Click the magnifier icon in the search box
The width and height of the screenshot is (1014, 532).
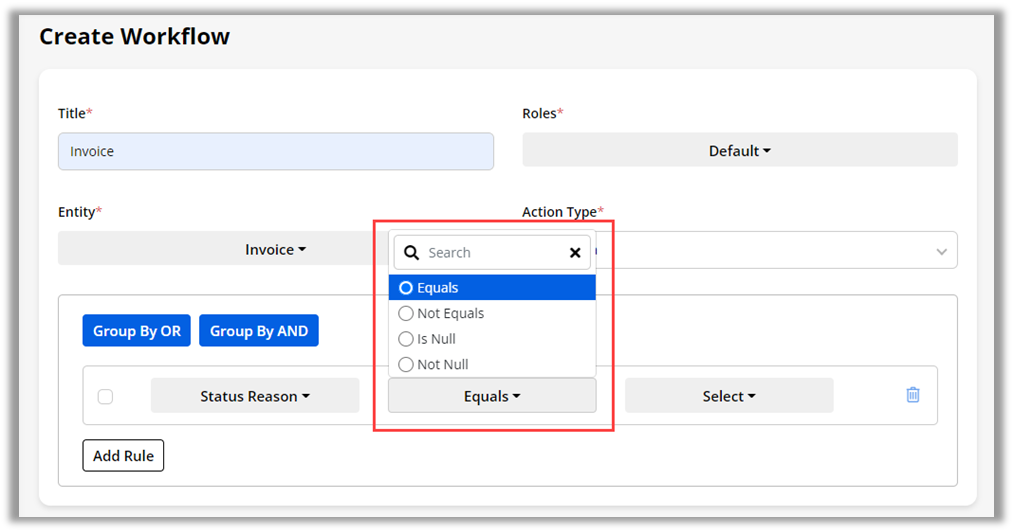(x=411, y=253)
